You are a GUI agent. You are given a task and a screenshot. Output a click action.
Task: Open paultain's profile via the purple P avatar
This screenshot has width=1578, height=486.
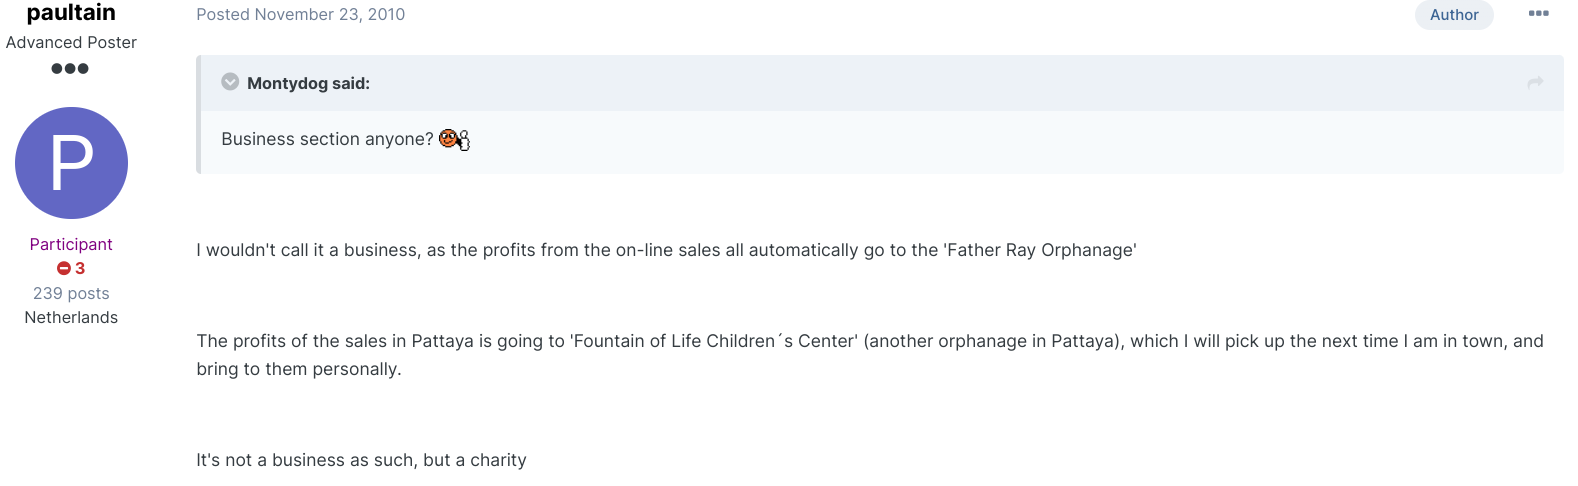coord(71,163)
